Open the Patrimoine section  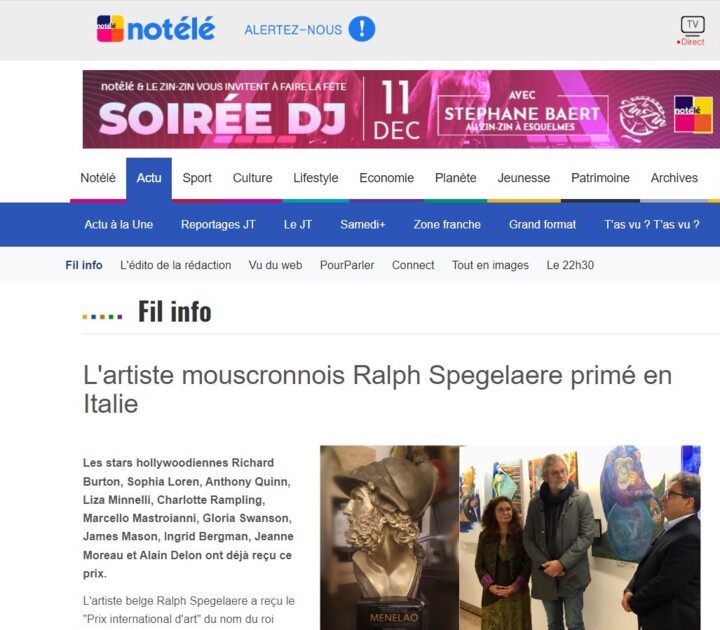(x=600, y=178)
